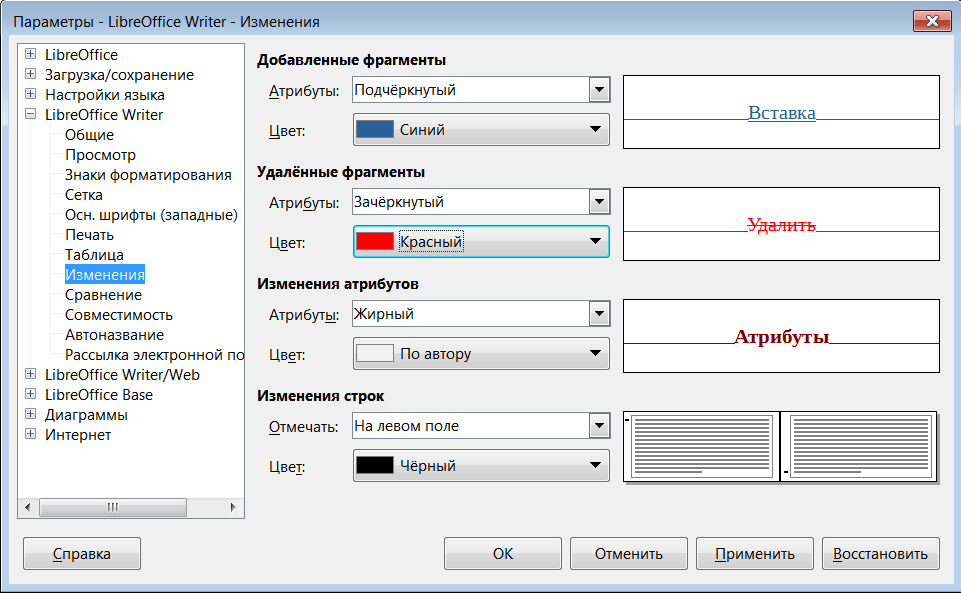Click the Вставка preview box
The image size is (961, 593).
pyautogui.click(x=781, y=112)
